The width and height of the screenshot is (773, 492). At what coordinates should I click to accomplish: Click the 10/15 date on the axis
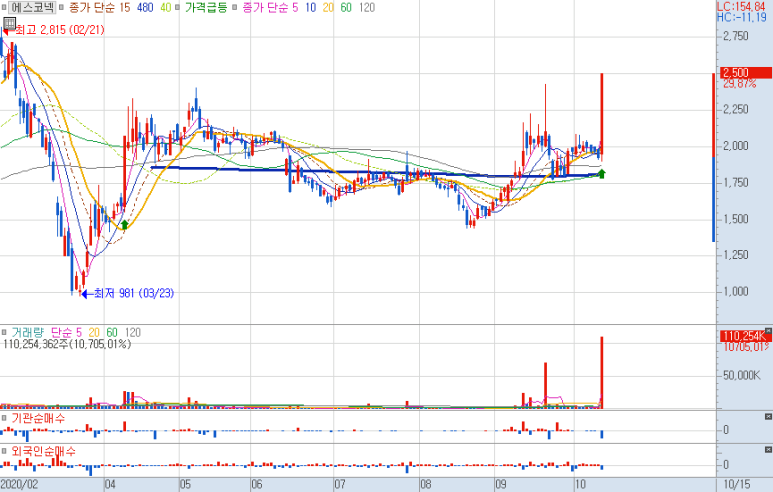737,484
